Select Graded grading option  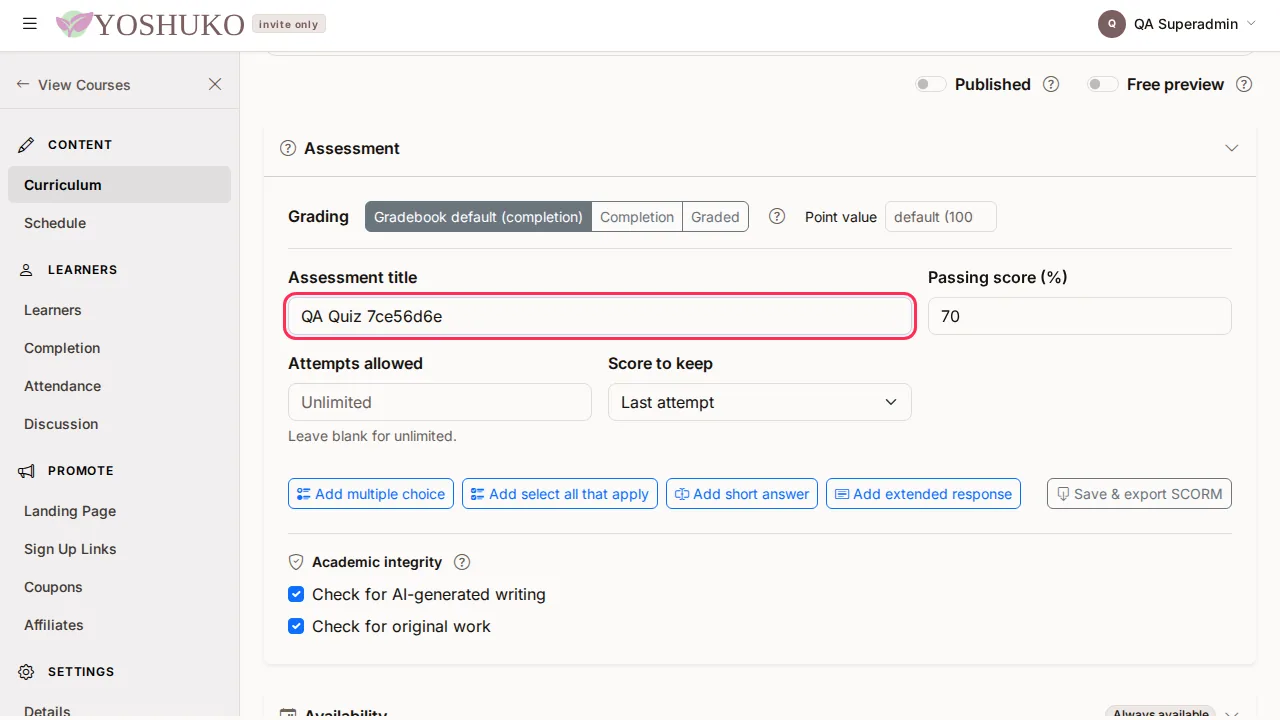pos(716,217)
